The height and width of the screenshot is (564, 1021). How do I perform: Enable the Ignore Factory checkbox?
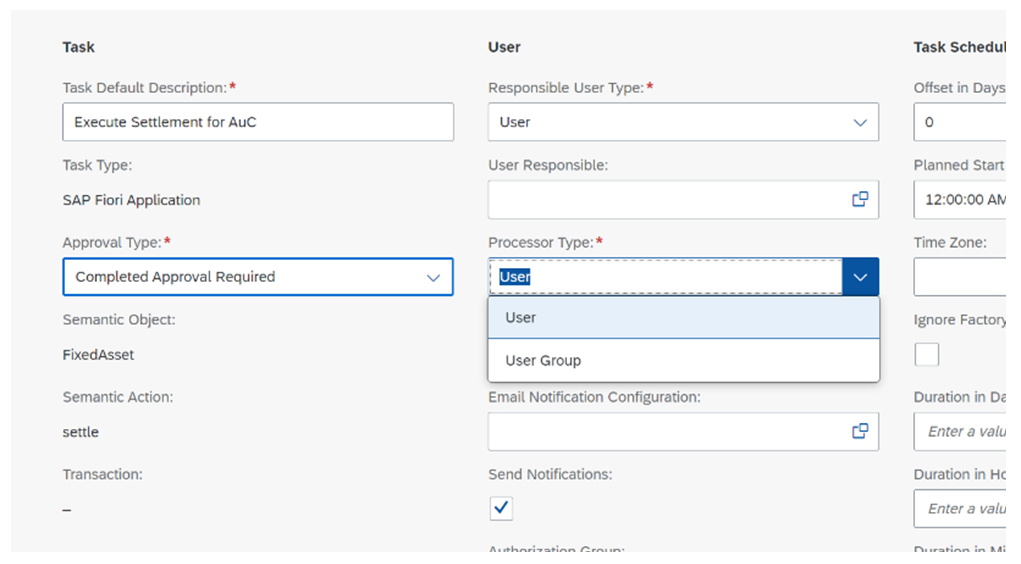(x=927, y=354)
